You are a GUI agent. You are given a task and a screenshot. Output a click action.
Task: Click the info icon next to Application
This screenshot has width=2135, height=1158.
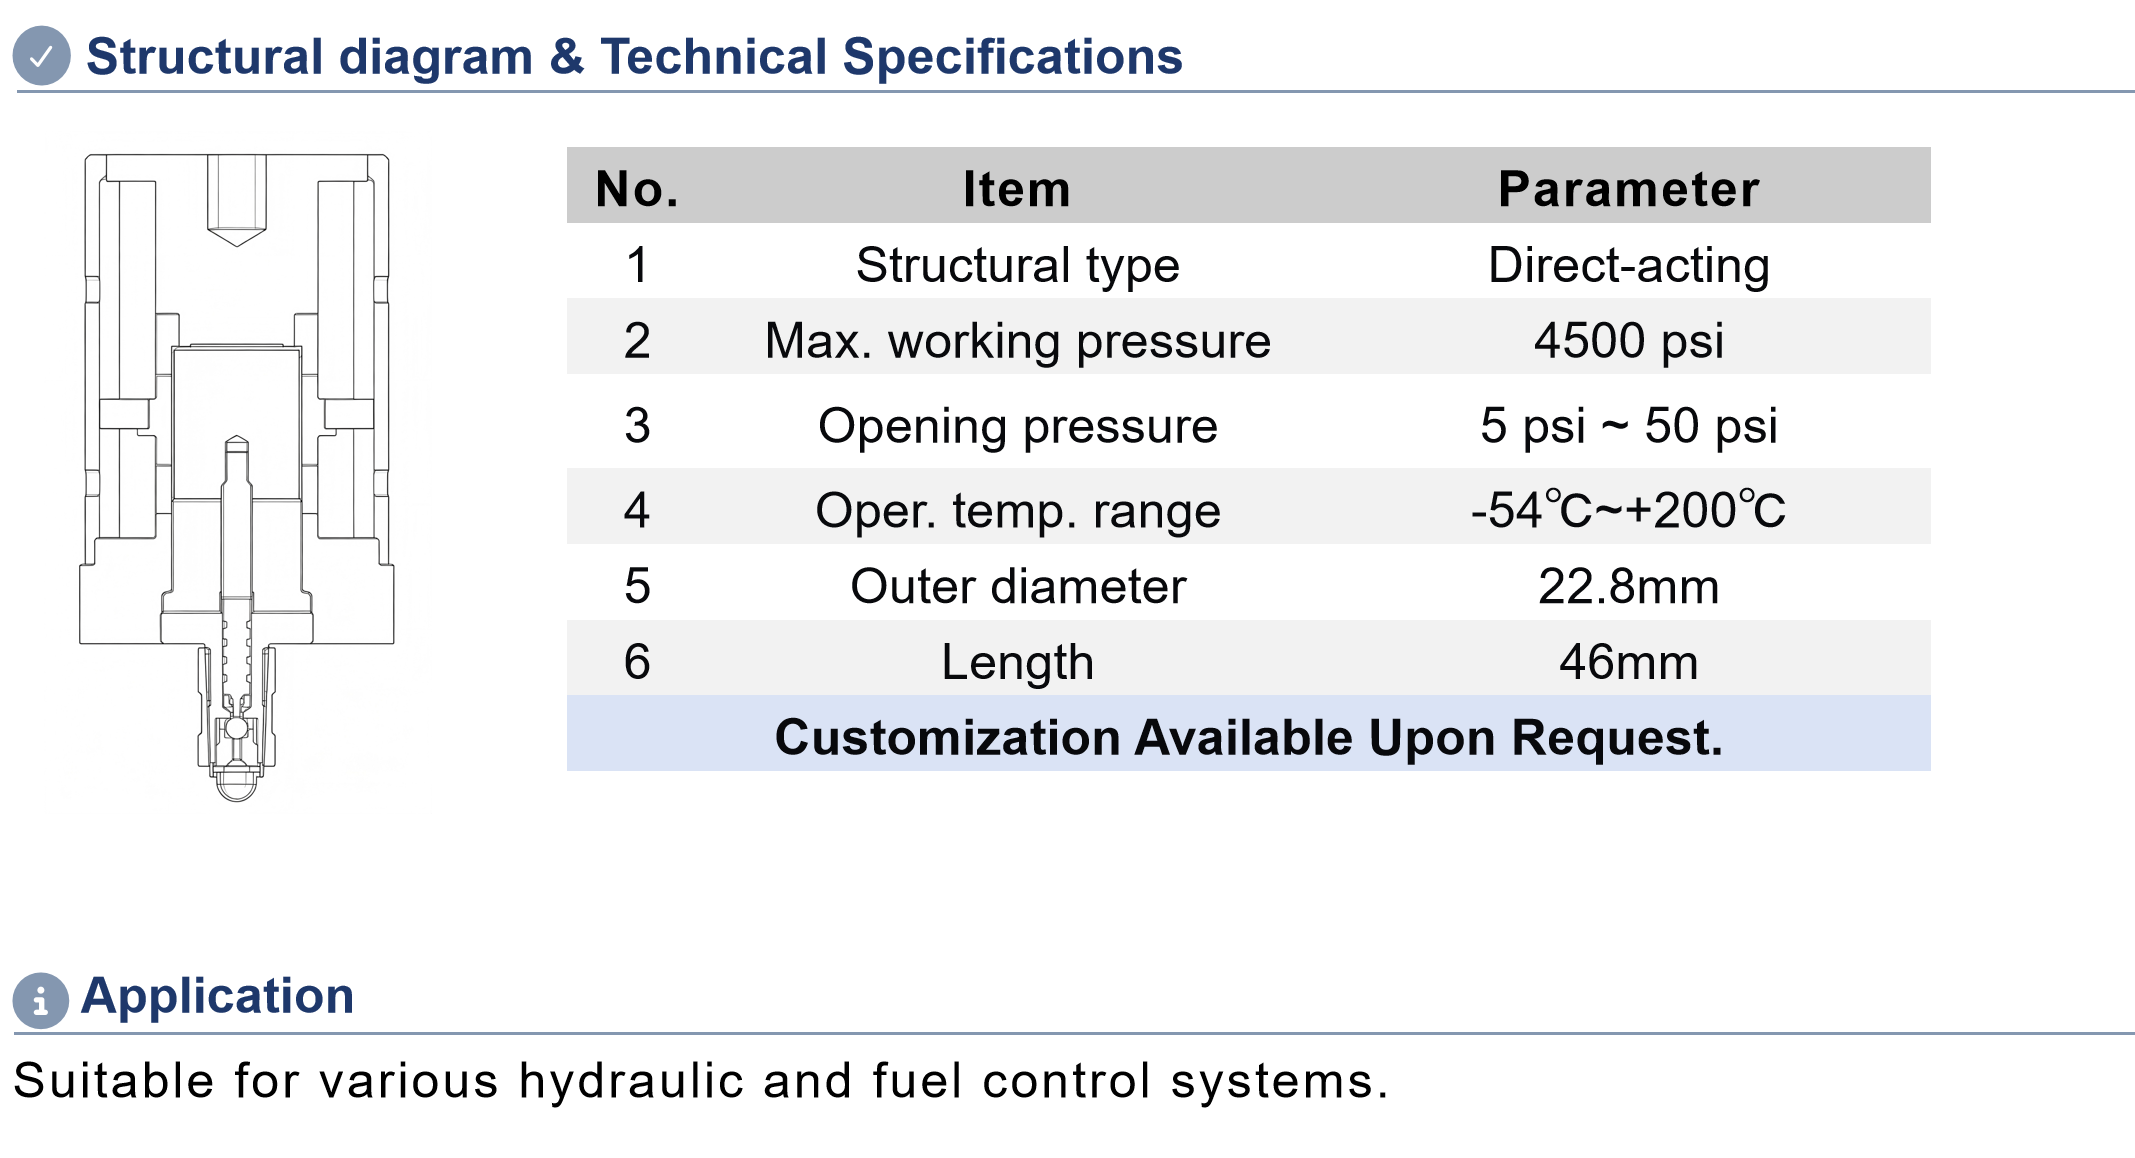41,999
